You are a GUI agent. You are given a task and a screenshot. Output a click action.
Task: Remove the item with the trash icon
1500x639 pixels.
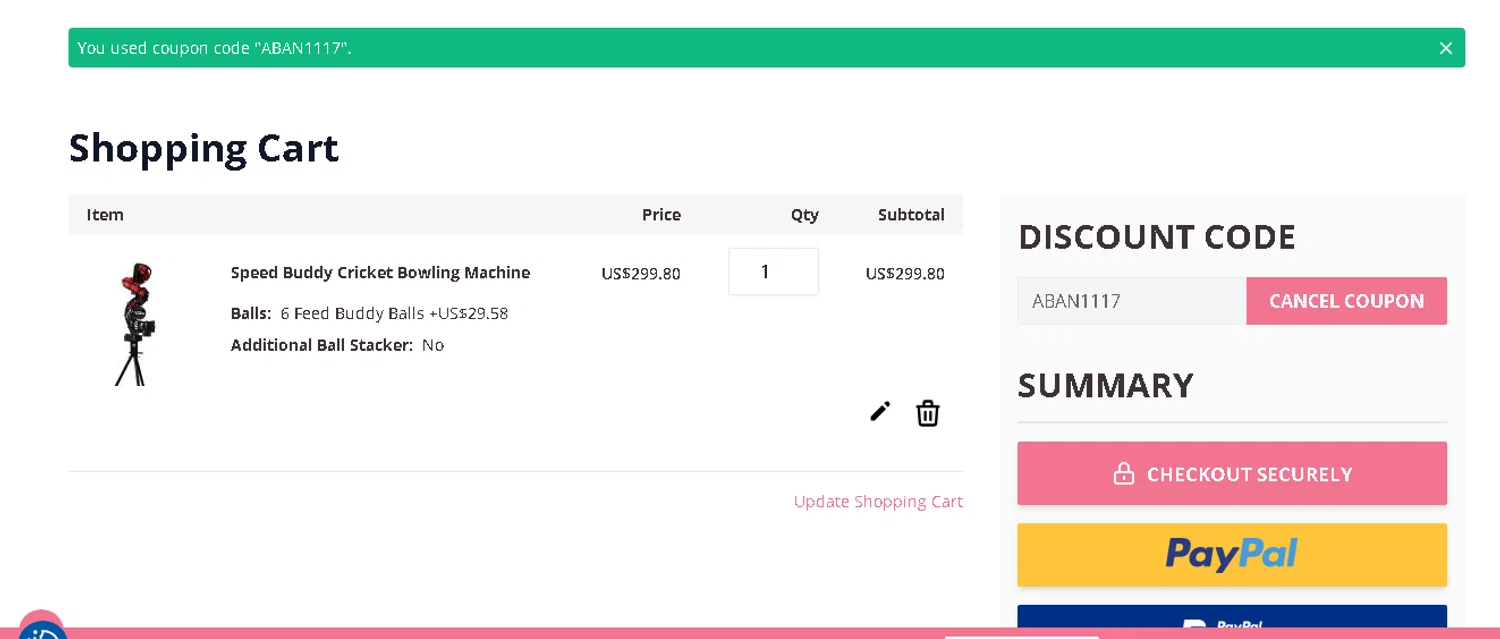(928, 413)
